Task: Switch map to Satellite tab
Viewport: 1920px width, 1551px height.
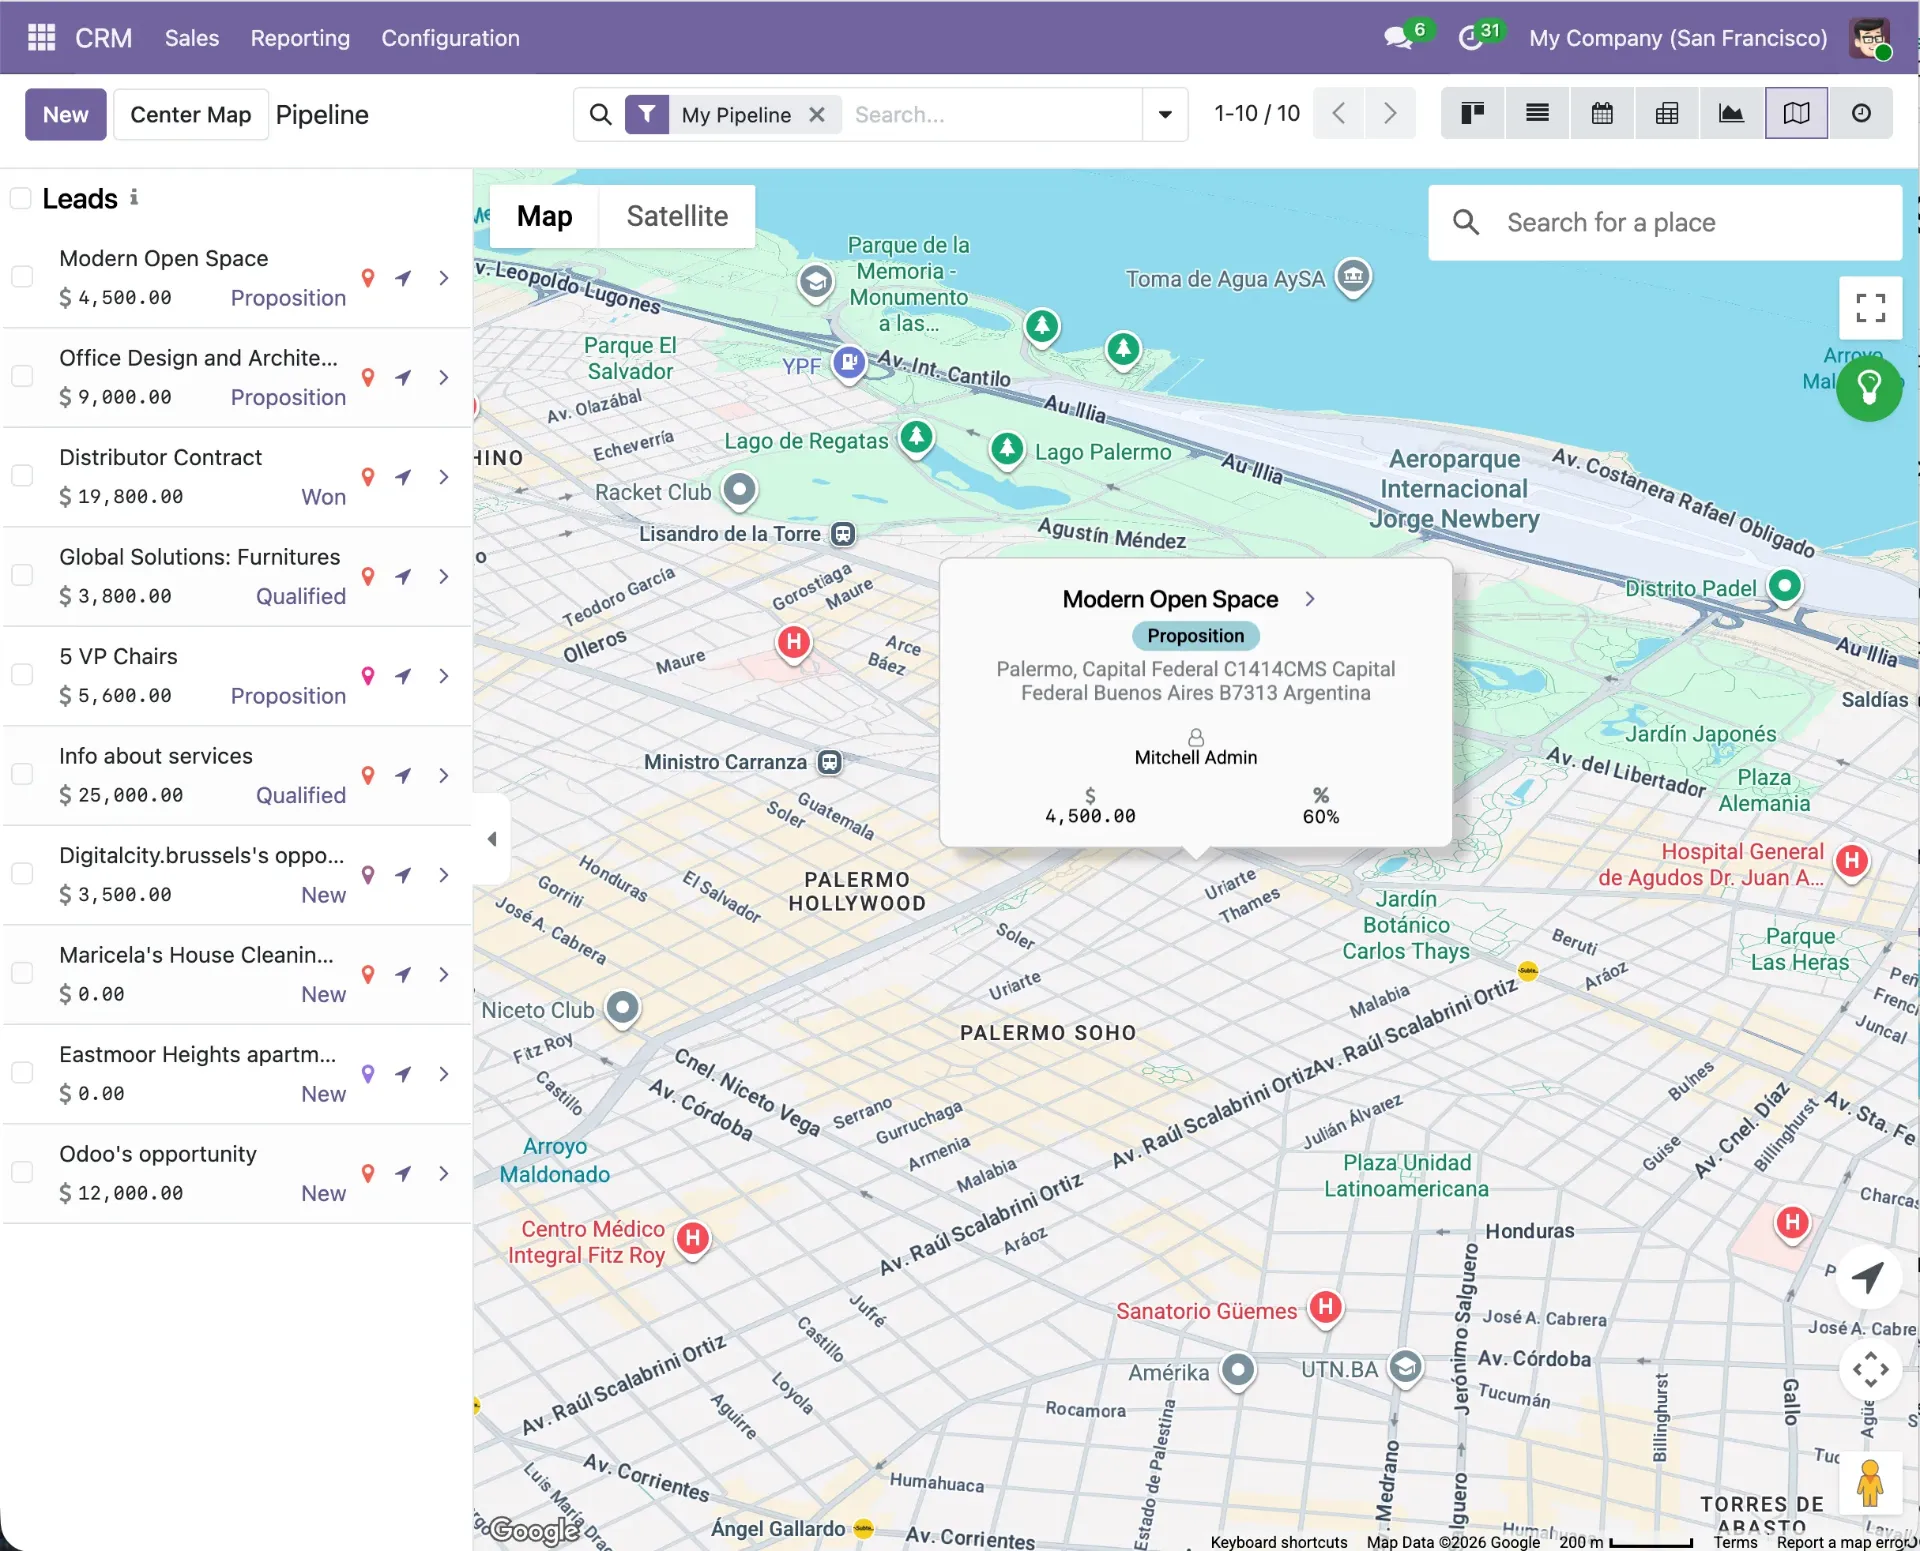Action: [x=677, y=216]
